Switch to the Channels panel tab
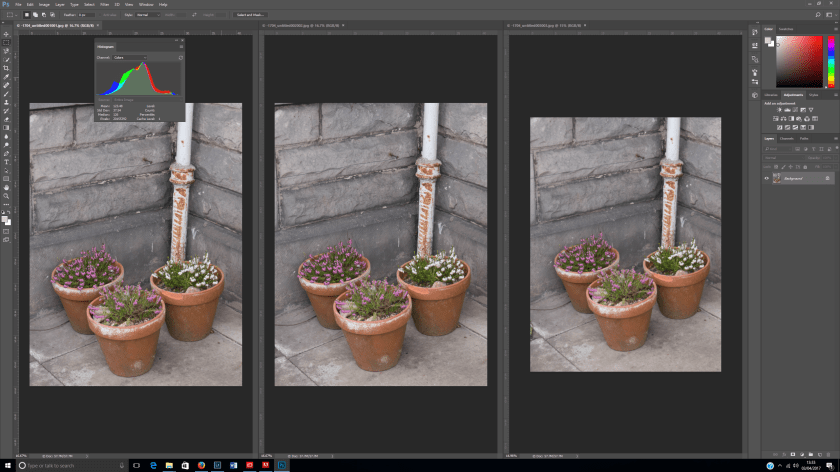Image resolution: width=840 pixels, height=472 pixels. [787, 138]
